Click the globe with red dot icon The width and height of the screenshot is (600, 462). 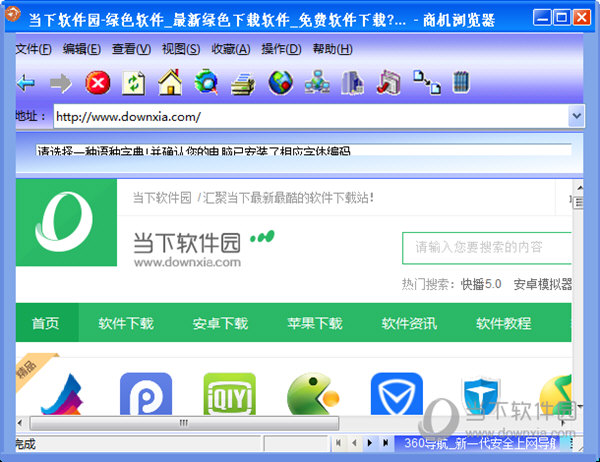pyautogui.click(x=280, y=82)
